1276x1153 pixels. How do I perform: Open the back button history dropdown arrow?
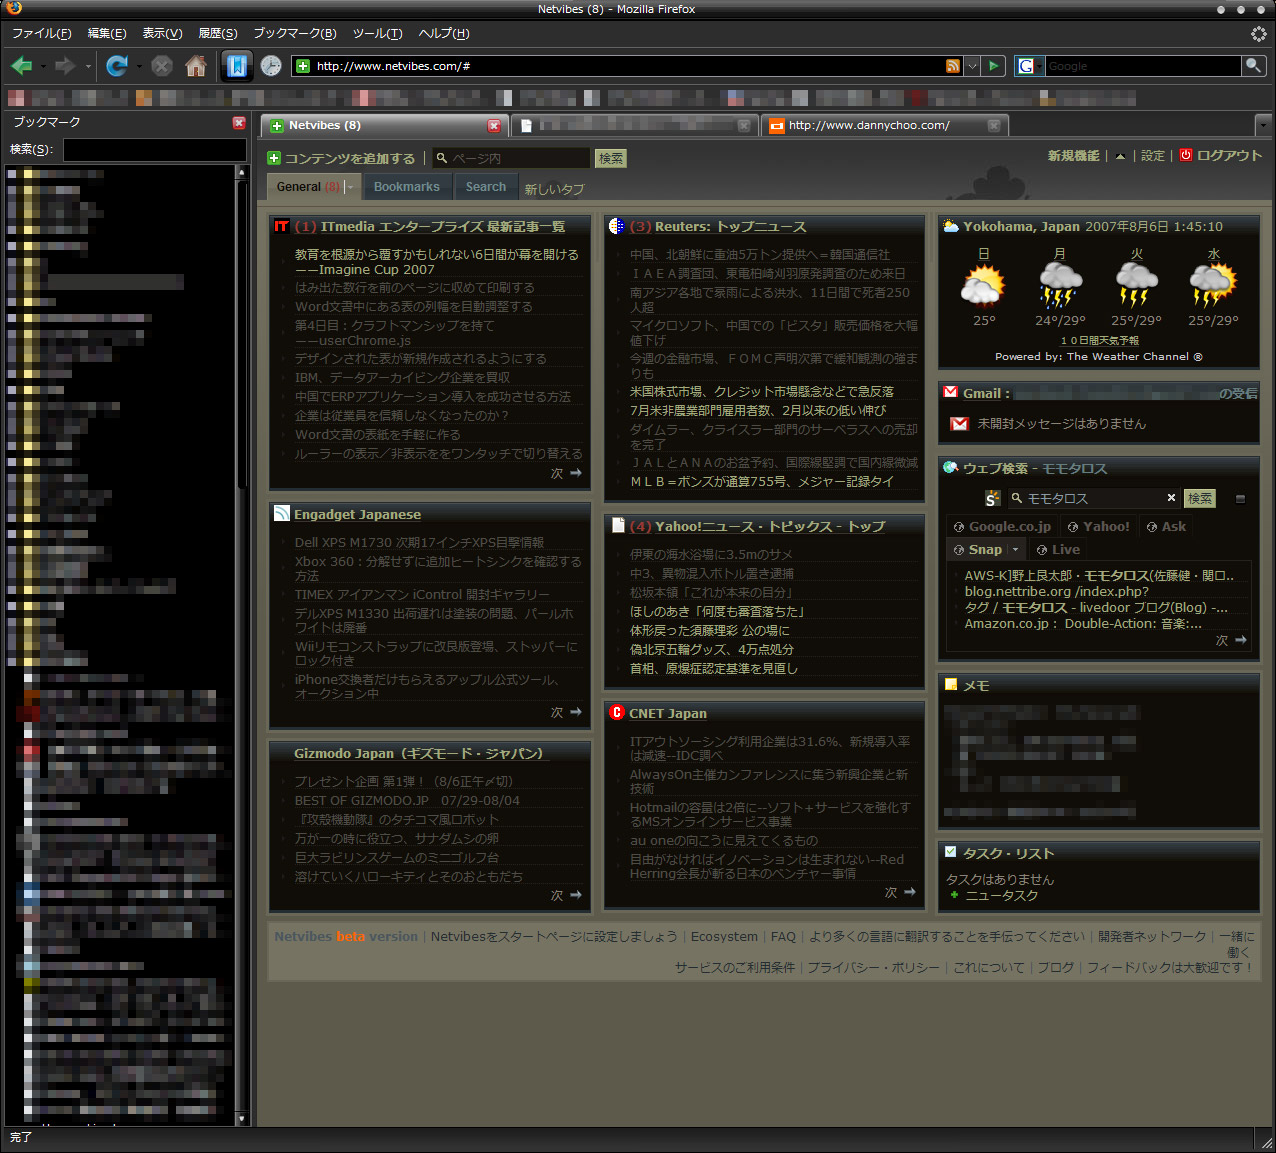(x=43, y=67)
